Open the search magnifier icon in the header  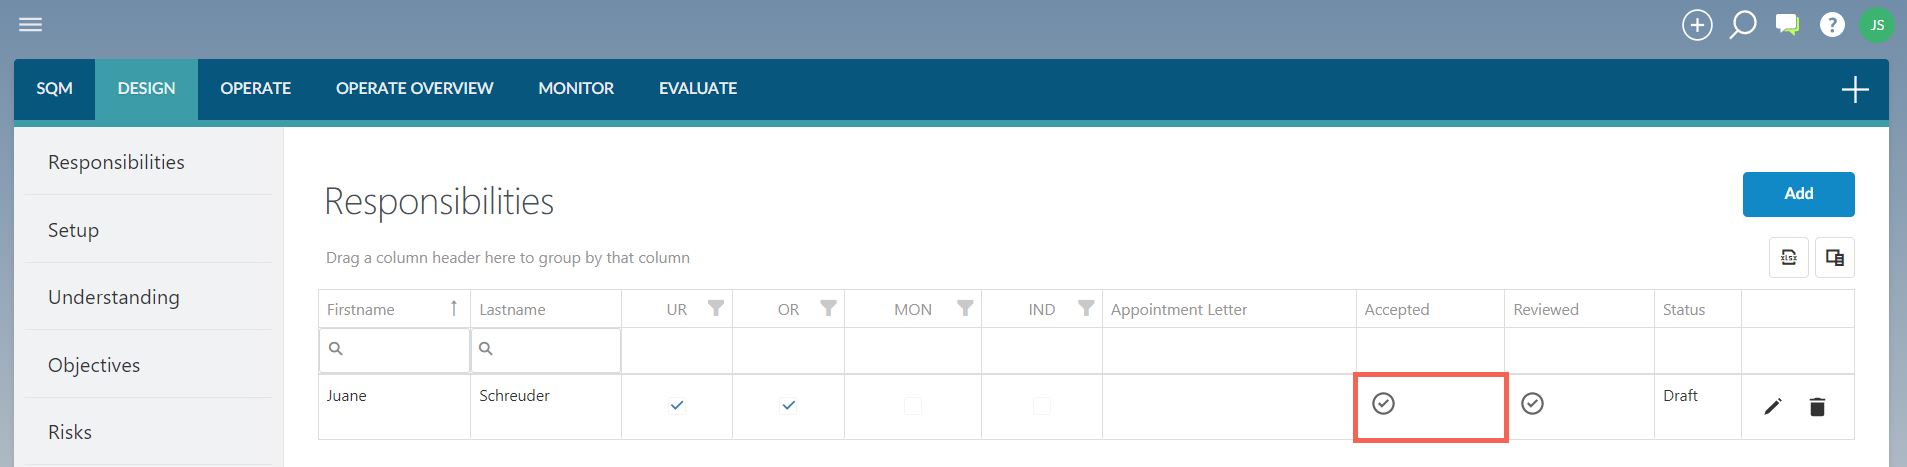coord(1743,25)
